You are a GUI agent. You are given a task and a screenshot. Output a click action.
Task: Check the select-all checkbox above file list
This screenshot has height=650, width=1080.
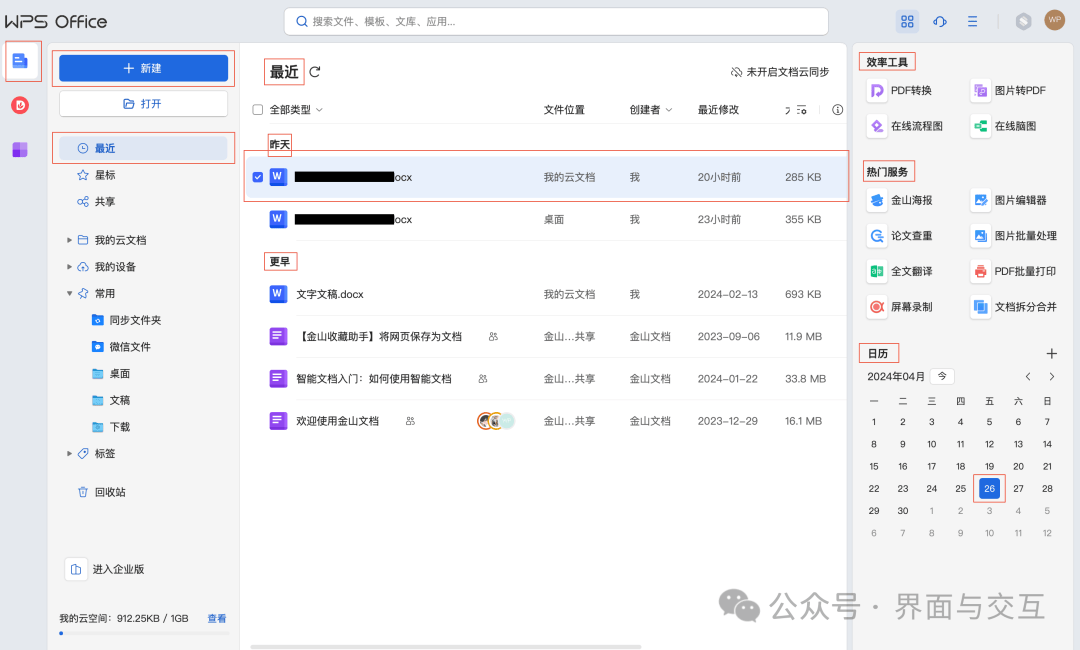click(x=258, y=109)
